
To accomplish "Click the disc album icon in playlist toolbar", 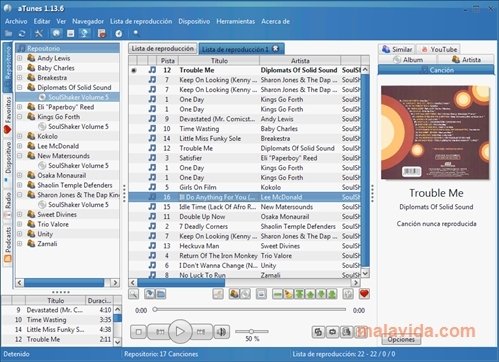I will [x=245, y=294].
